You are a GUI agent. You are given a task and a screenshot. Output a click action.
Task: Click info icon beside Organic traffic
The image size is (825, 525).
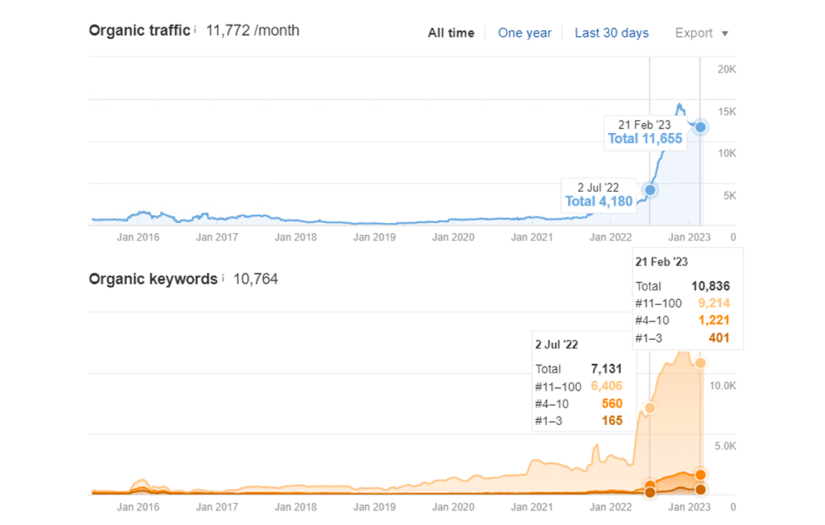click(195, 29)
